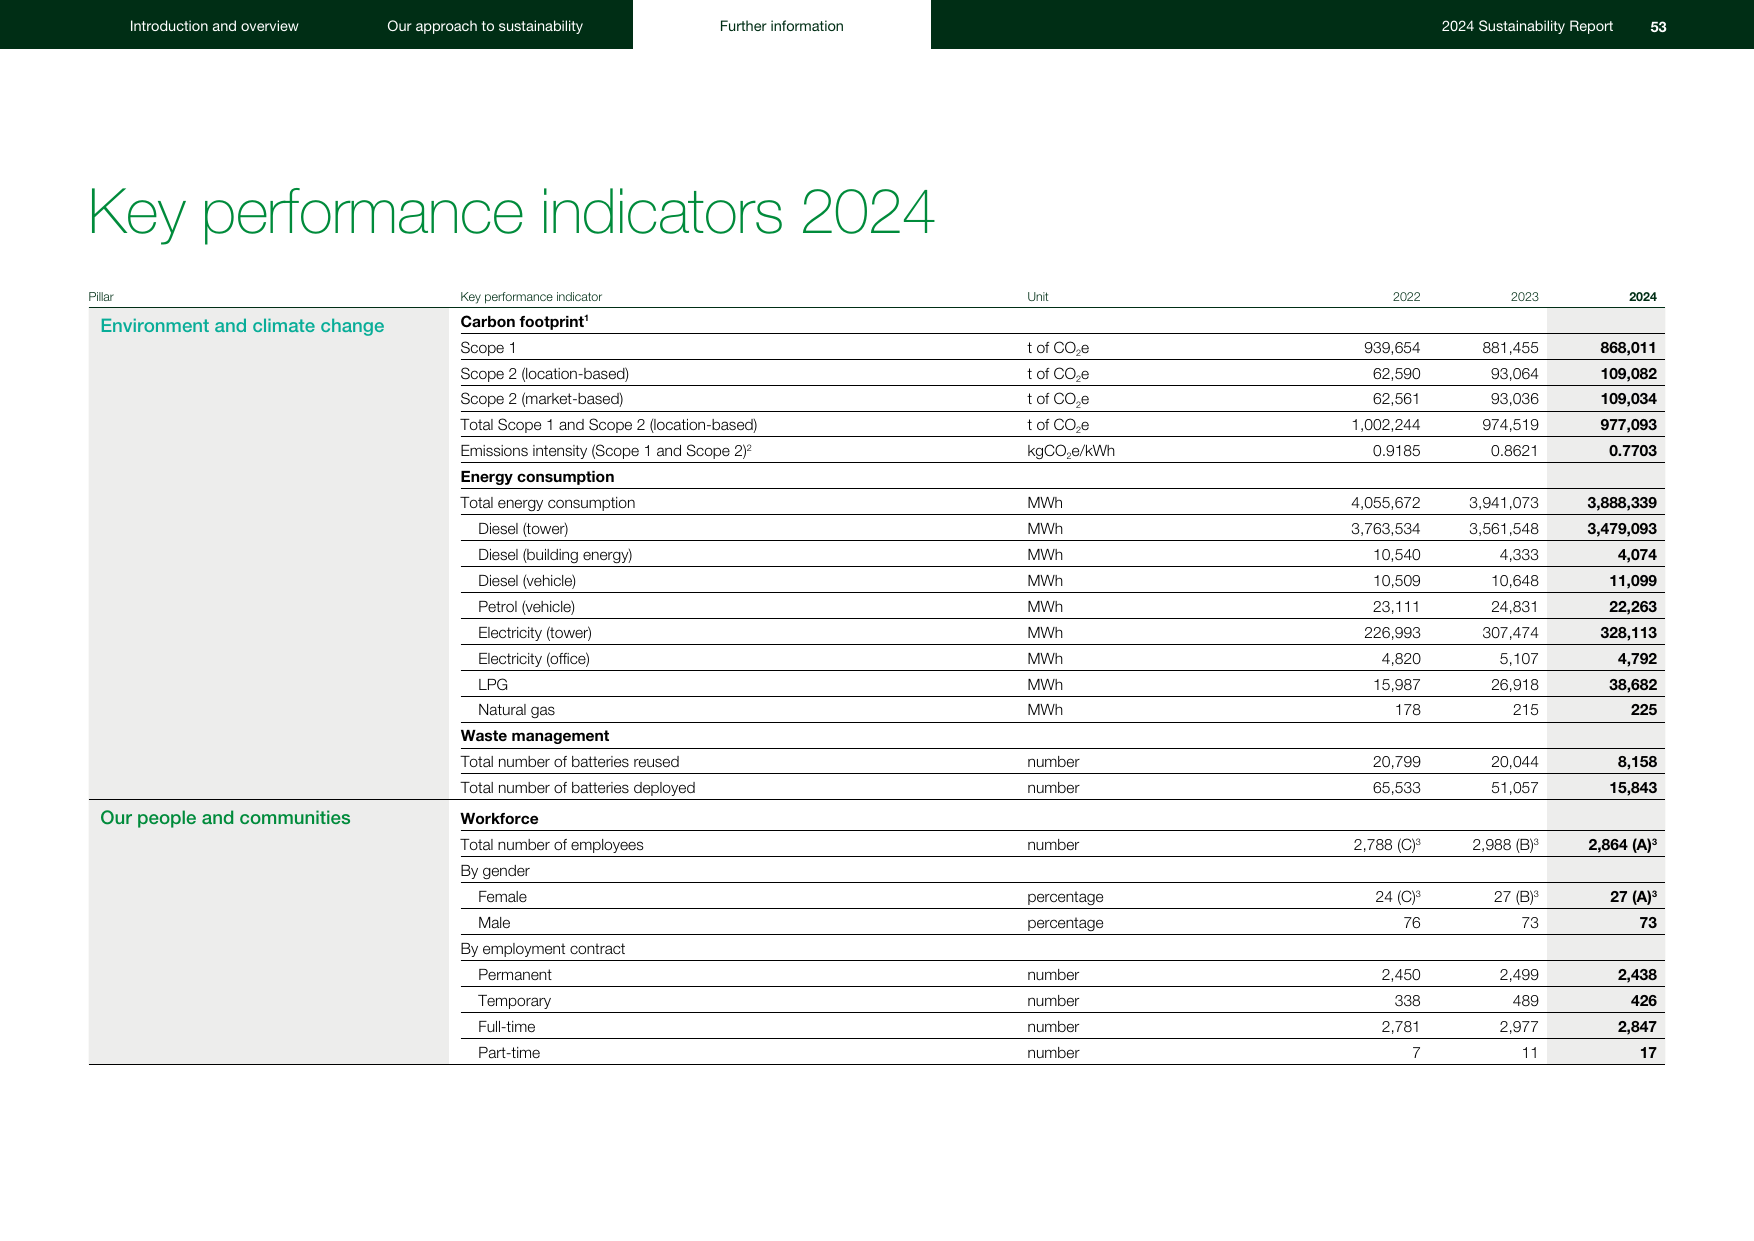Switch to Our approach to sustainability tab

coord(485,26)
